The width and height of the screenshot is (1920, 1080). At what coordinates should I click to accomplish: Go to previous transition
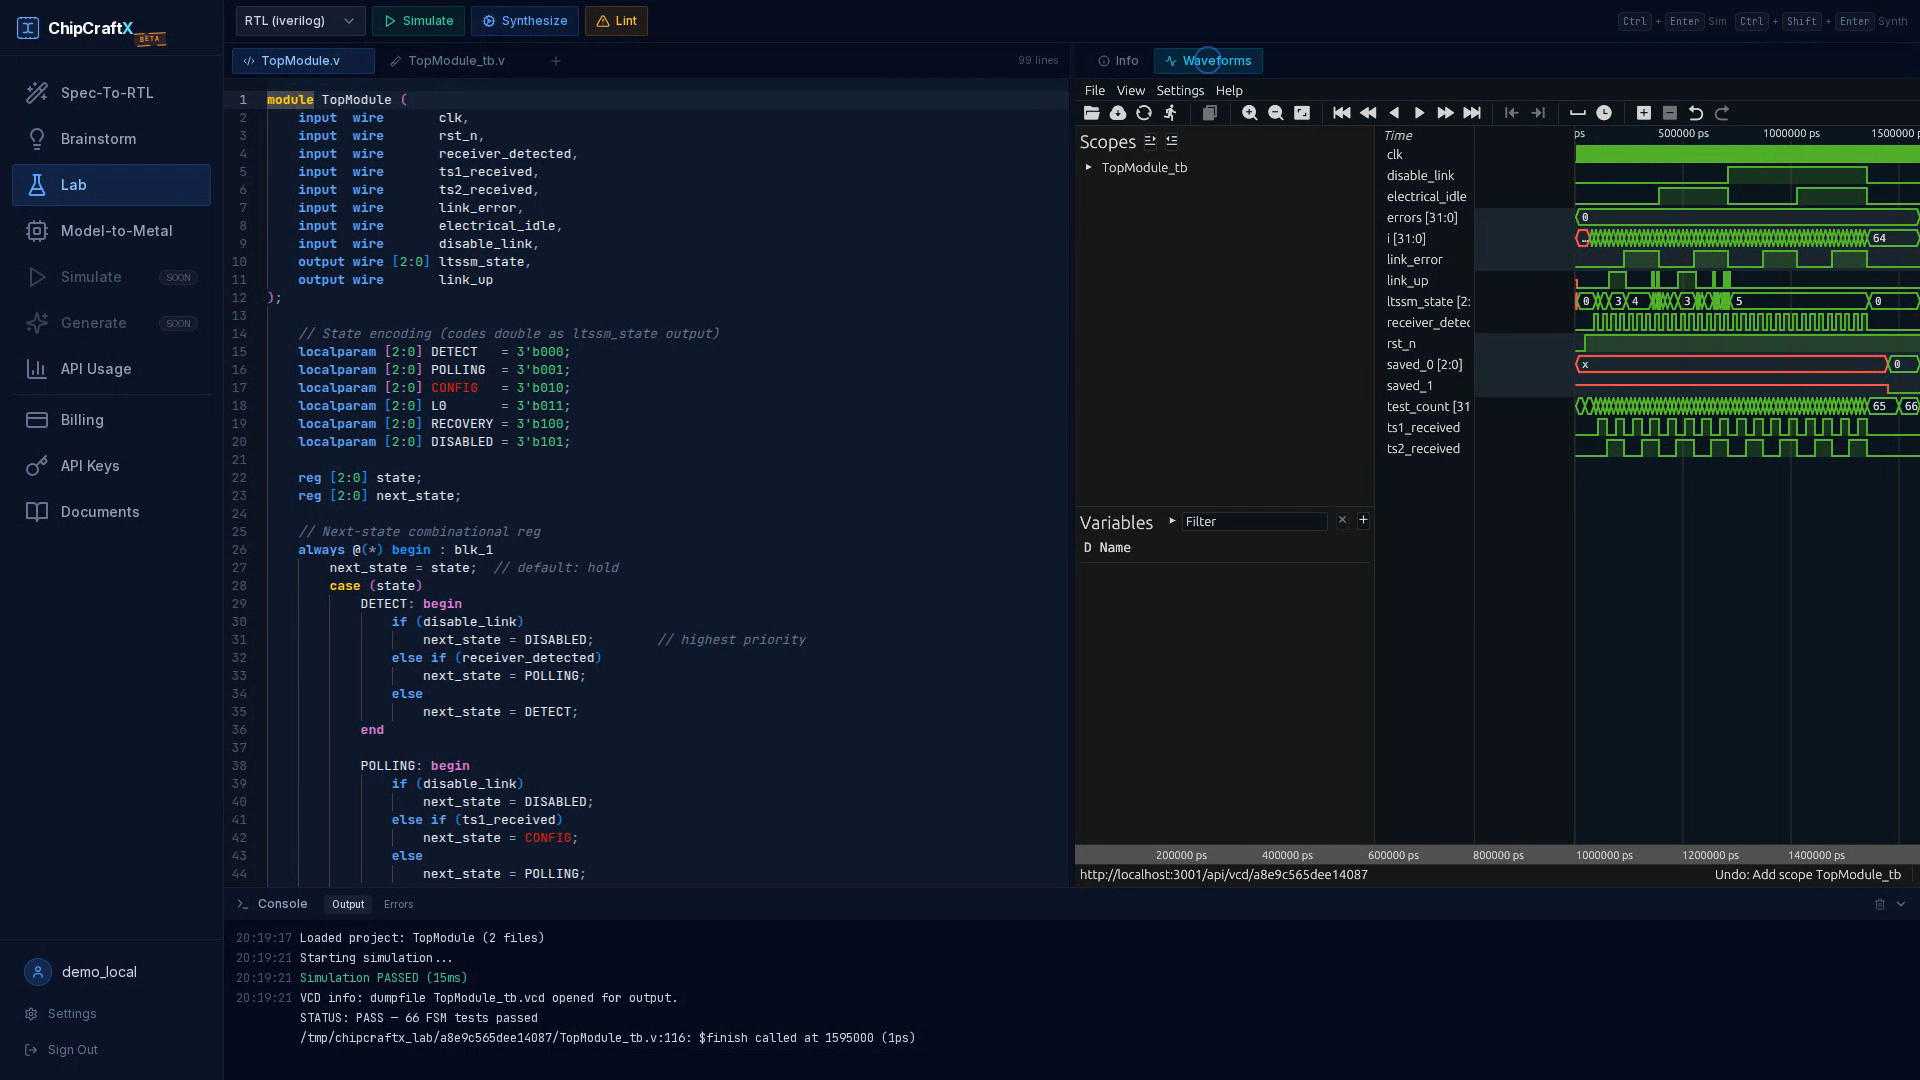point(1511,113)
